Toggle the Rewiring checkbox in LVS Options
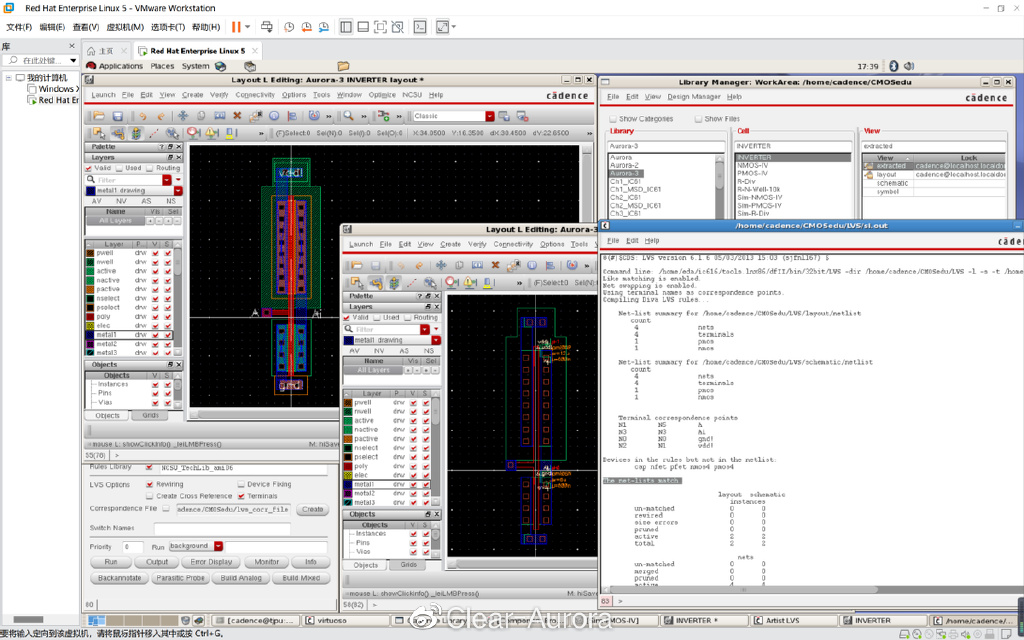Image resolution: width=1024 pixels, height=640 pixels. [x=151, y=484]
